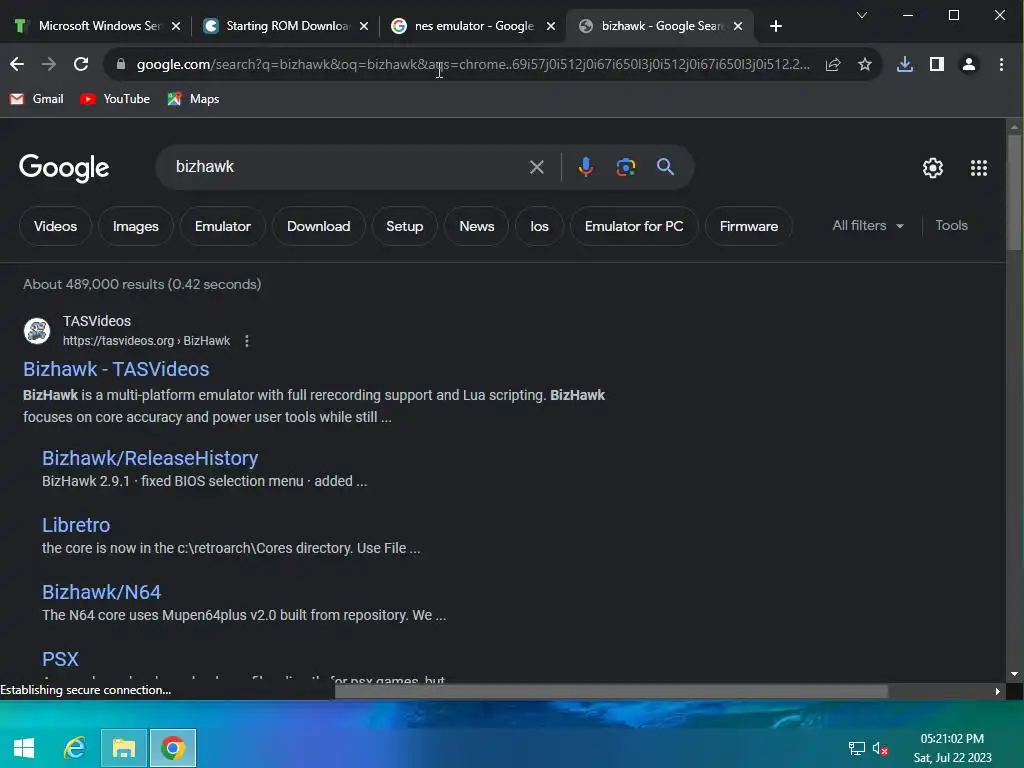
Task: Search by image with Google Lens
Action: point(626,167)
